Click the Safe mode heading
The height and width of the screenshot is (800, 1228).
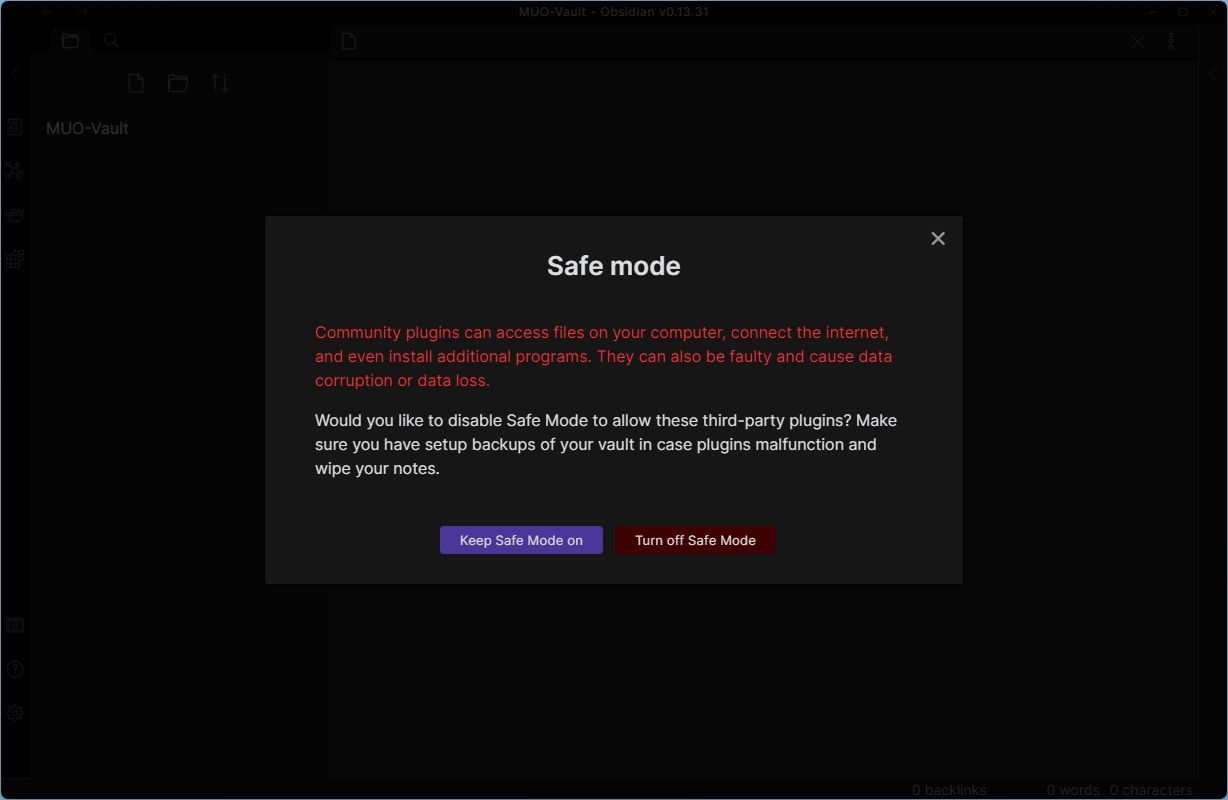[614, 266]
